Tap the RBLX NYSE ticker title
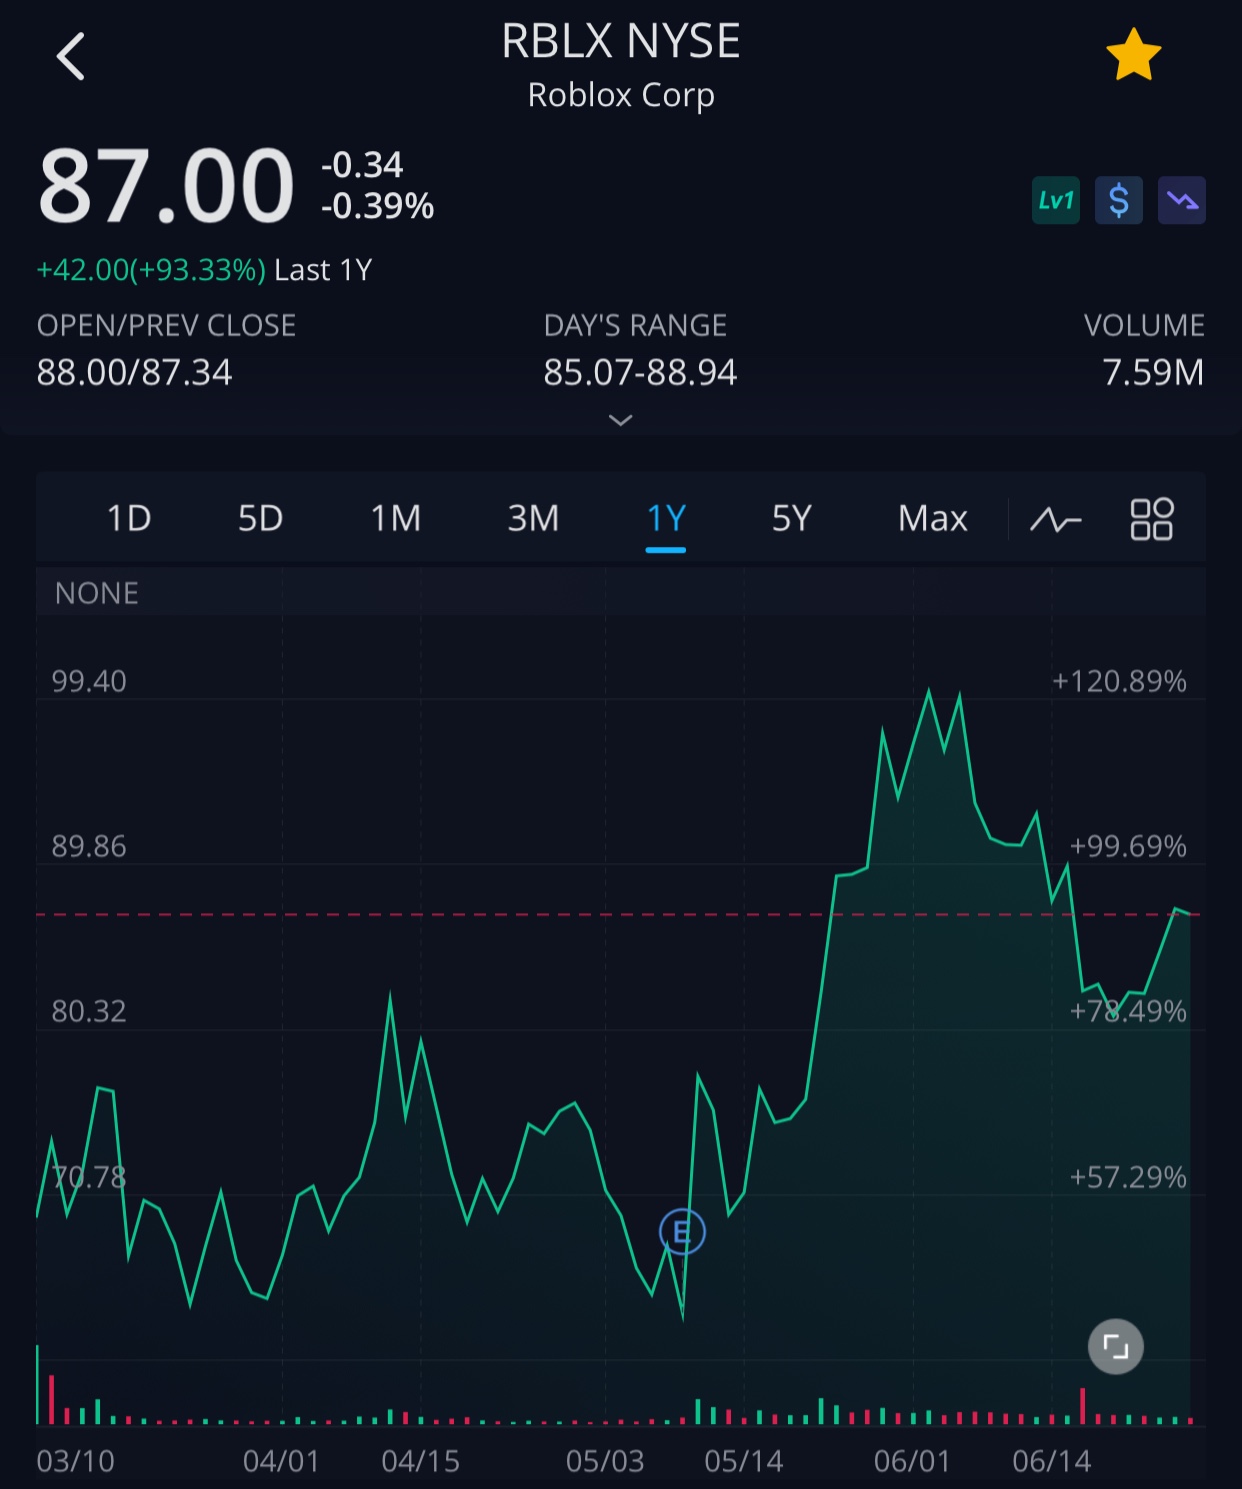The width and height of the screenshot is (1242, 1489). click(x=621, y=41)
